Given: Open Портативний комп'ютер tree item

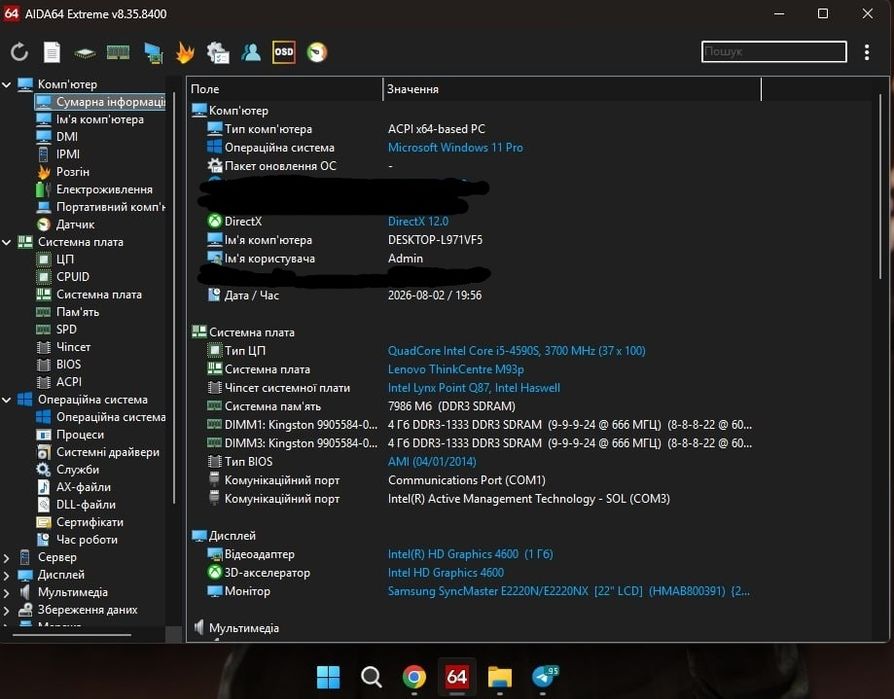Looking at the screenshot, I should [x=100, y=207].
